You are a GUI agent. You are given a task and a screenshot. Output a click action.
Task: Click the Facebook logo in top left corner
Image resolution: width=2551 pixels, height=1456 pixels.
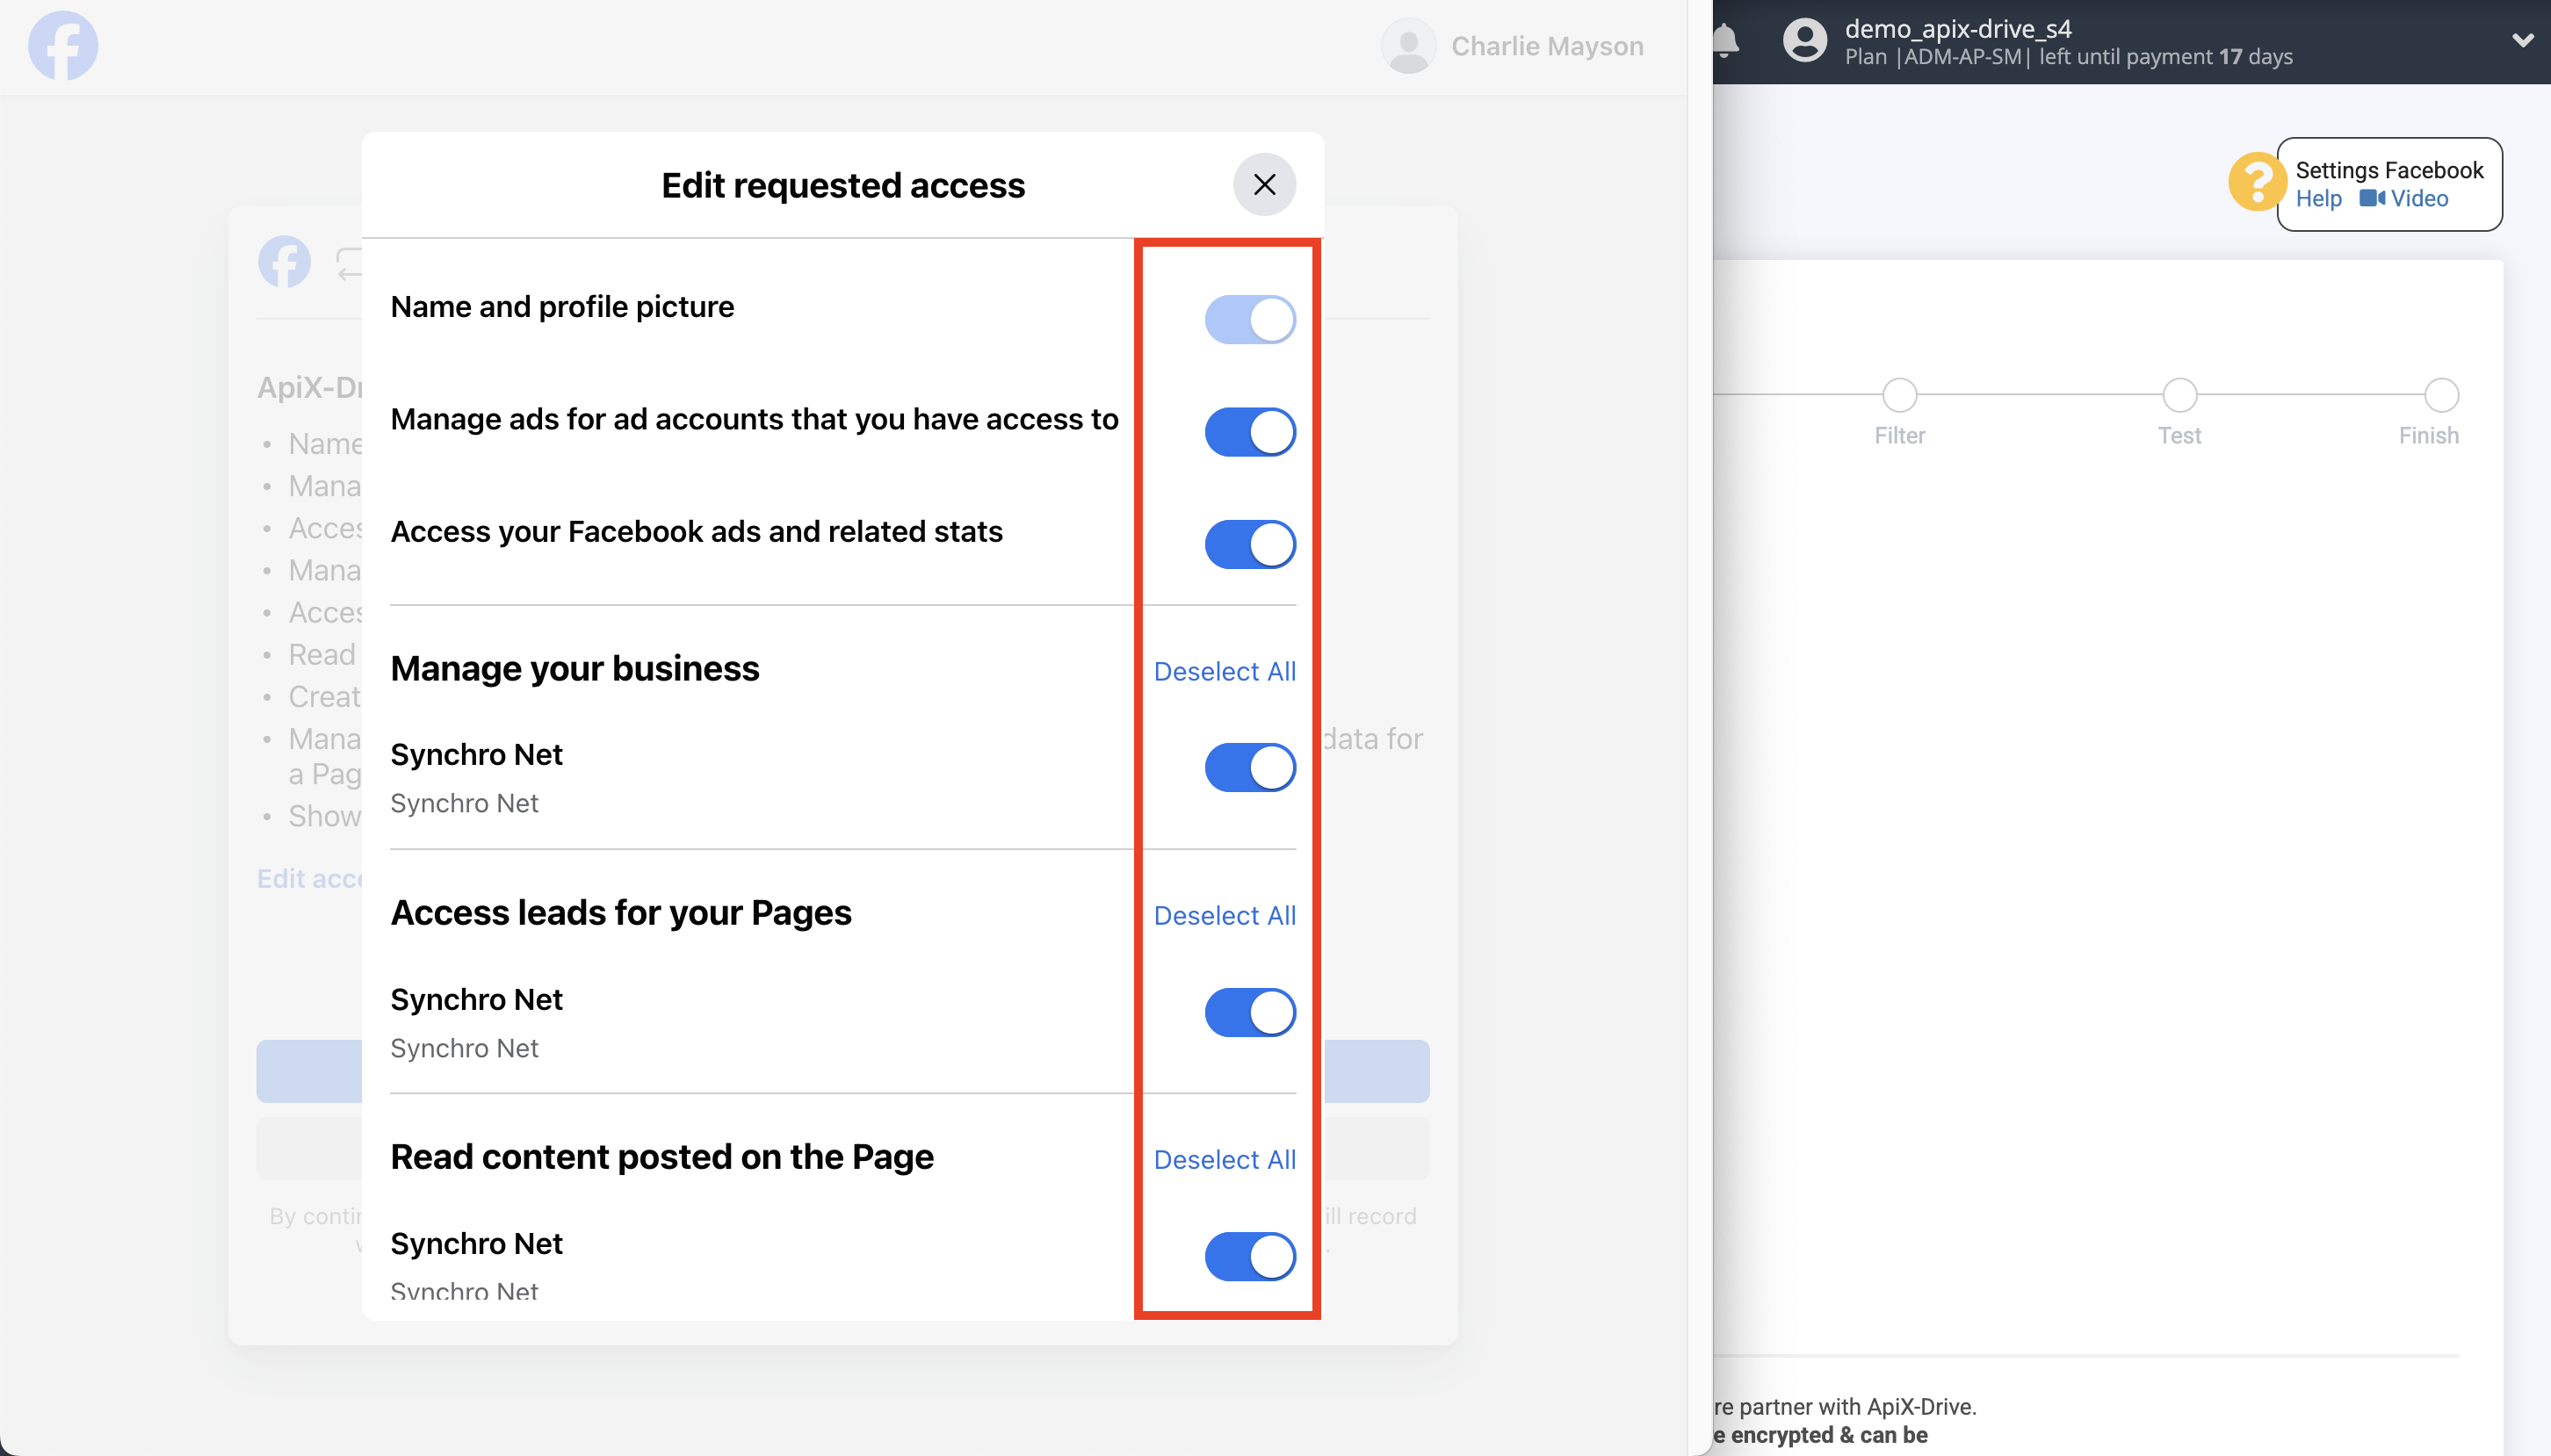click(63, 45)
